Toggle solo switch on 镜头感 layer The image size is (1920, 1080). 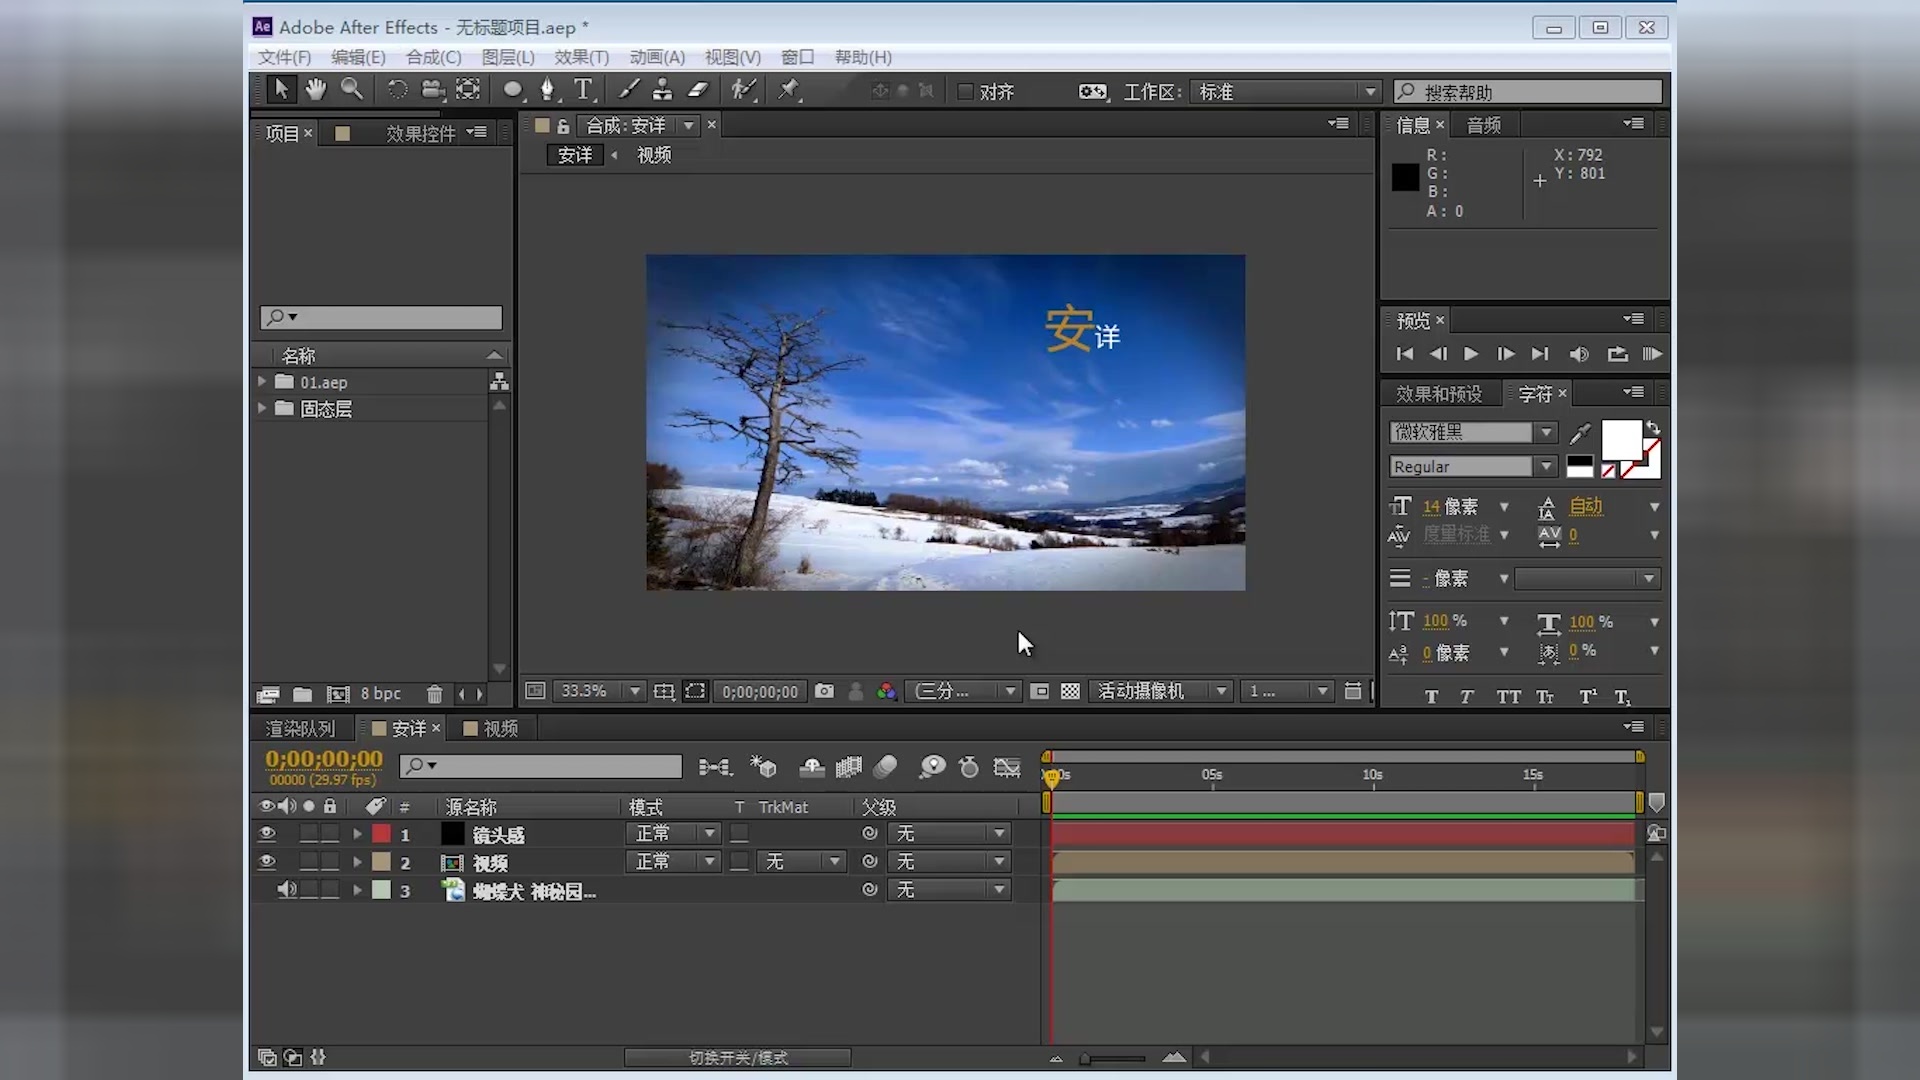click(x=309, y=833)
